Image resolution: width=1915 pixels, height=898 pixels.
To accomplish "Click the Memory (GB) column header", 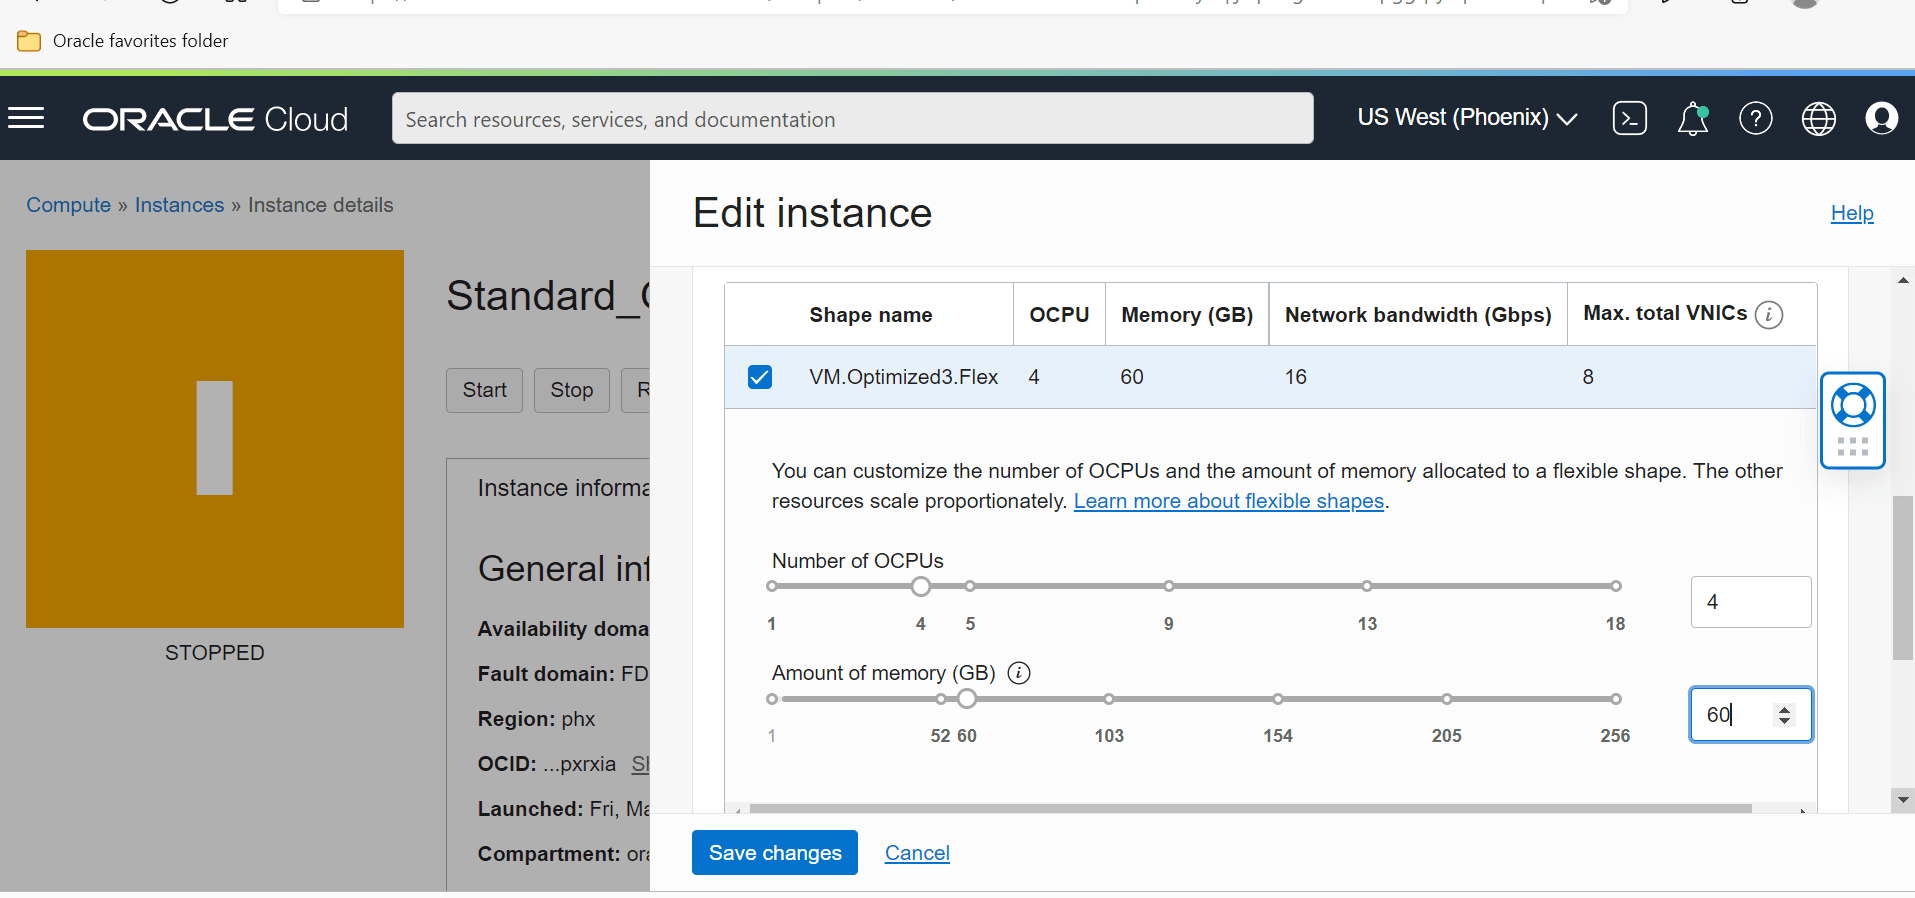I will [x=1187, y=315].
